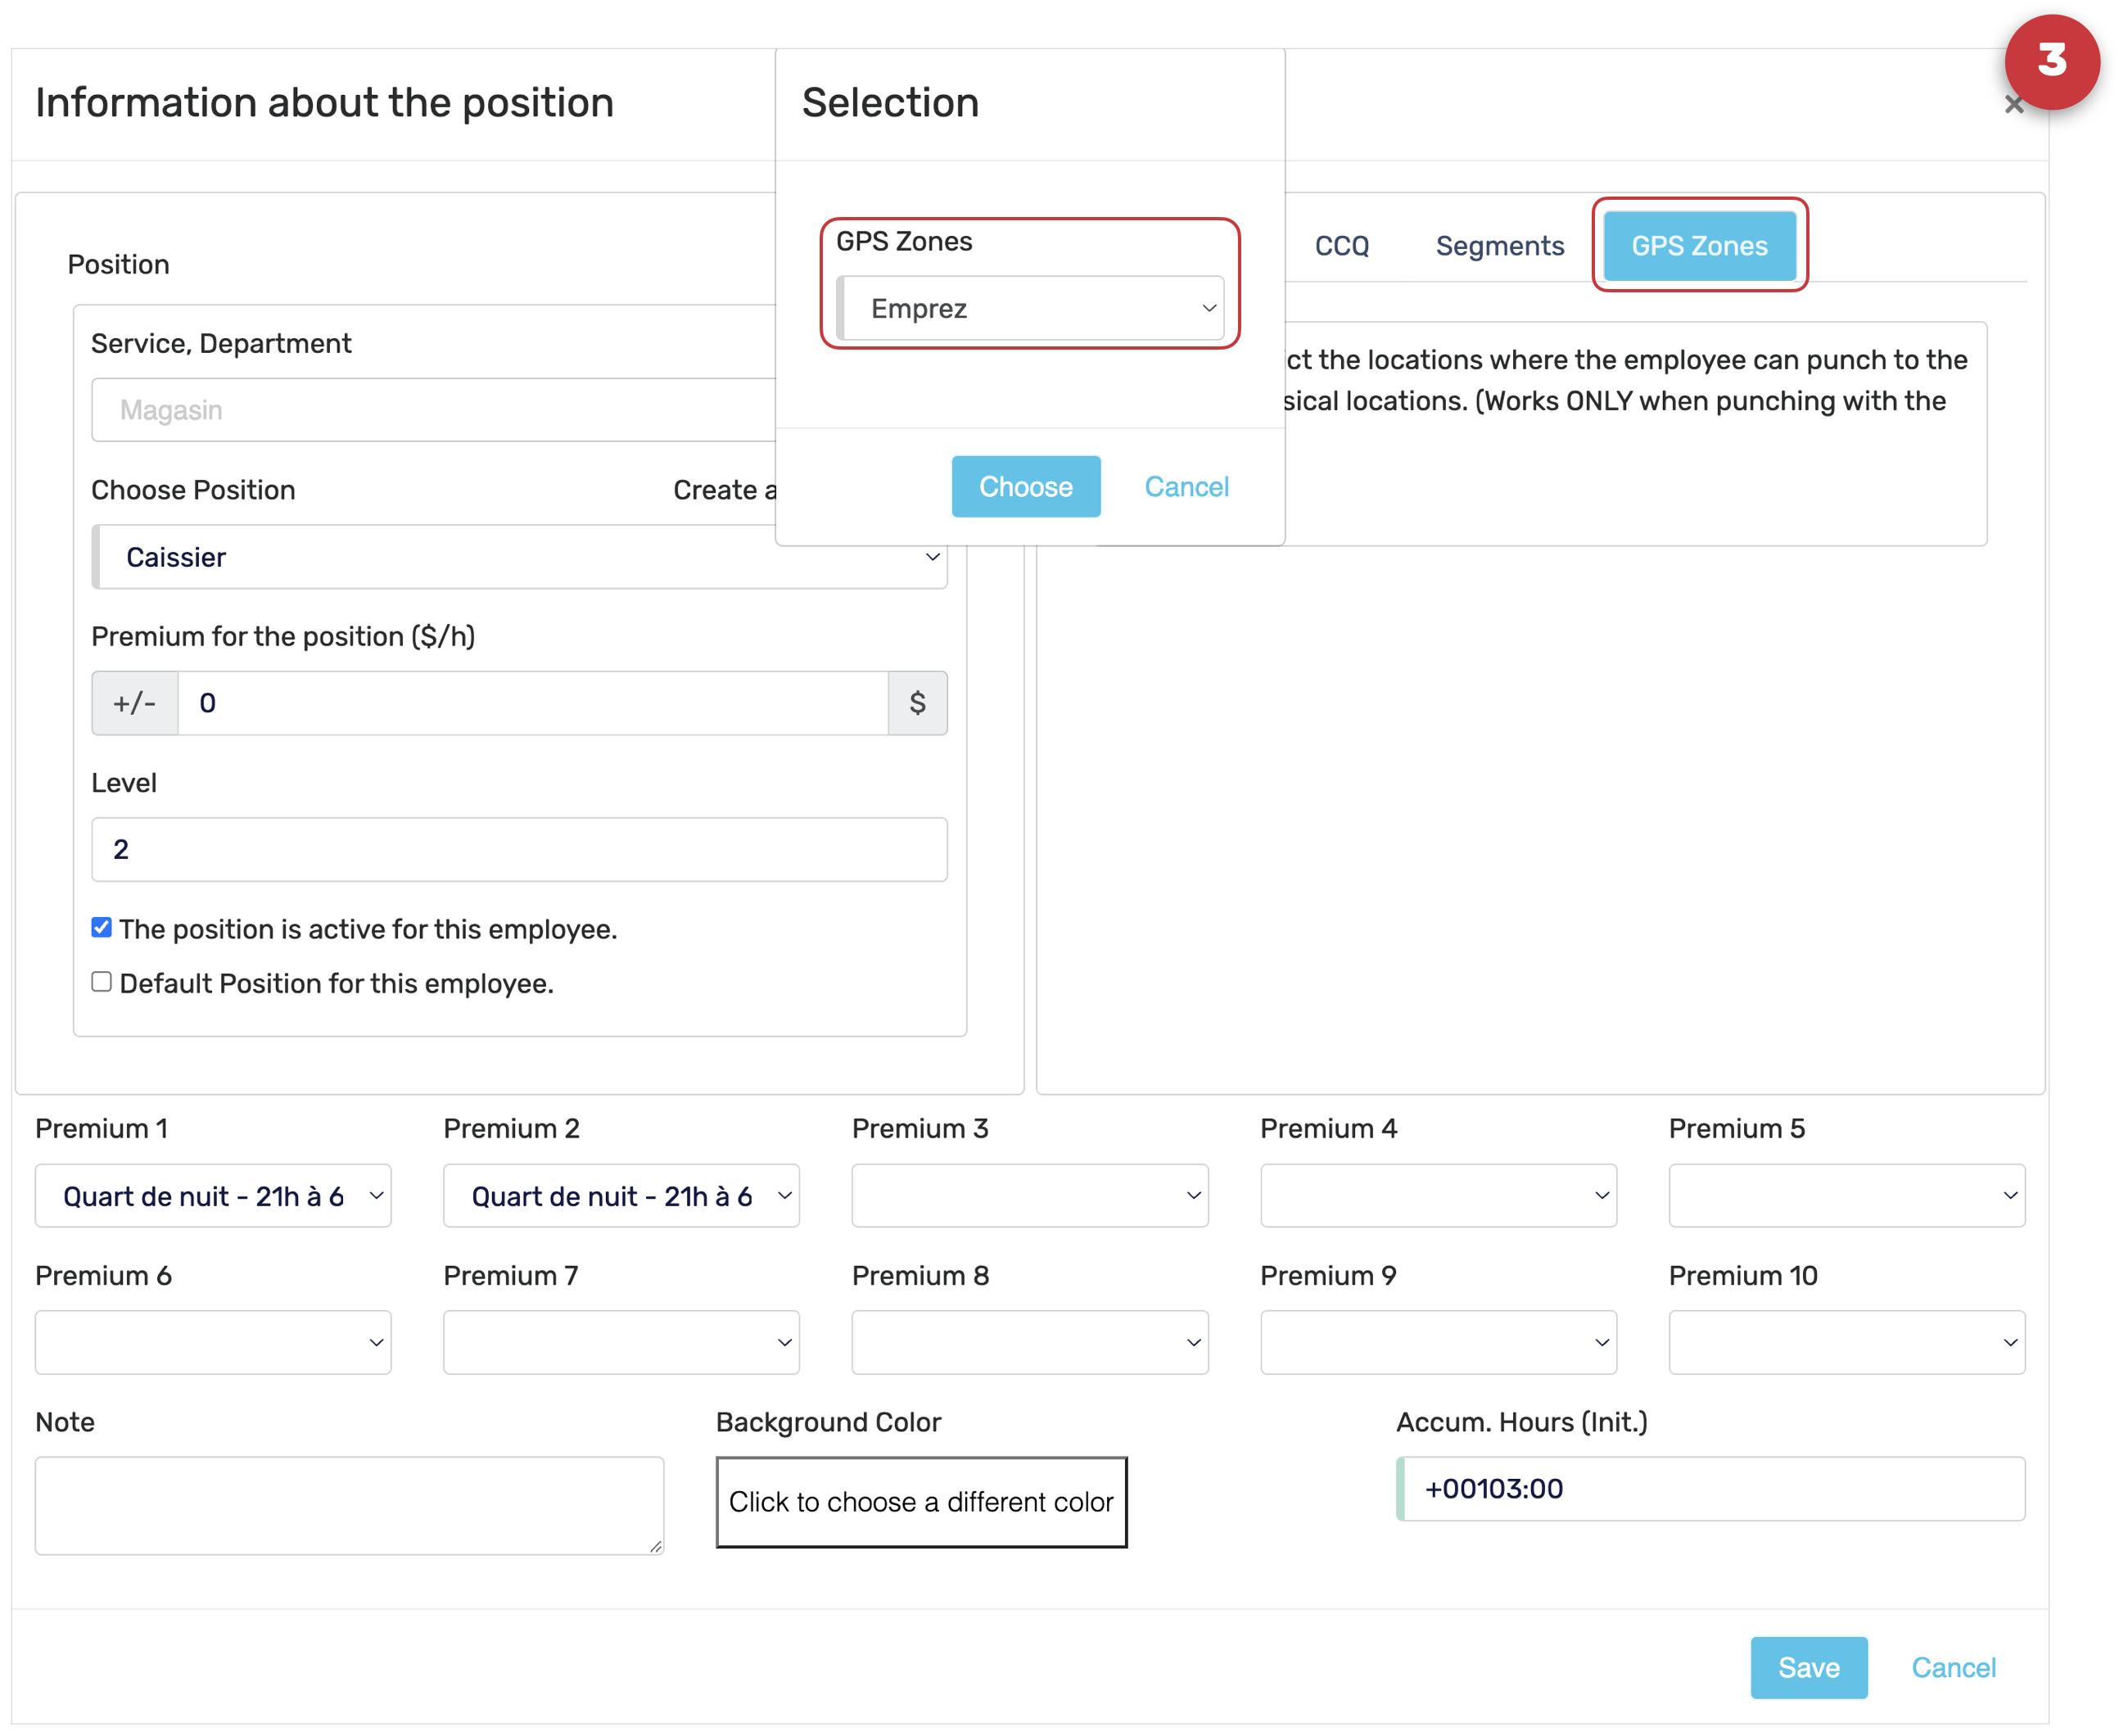Viewport: 2119px width, 1736px height.
Task: Open the Premium 1 dropdown
Action: pos(213,1196)
